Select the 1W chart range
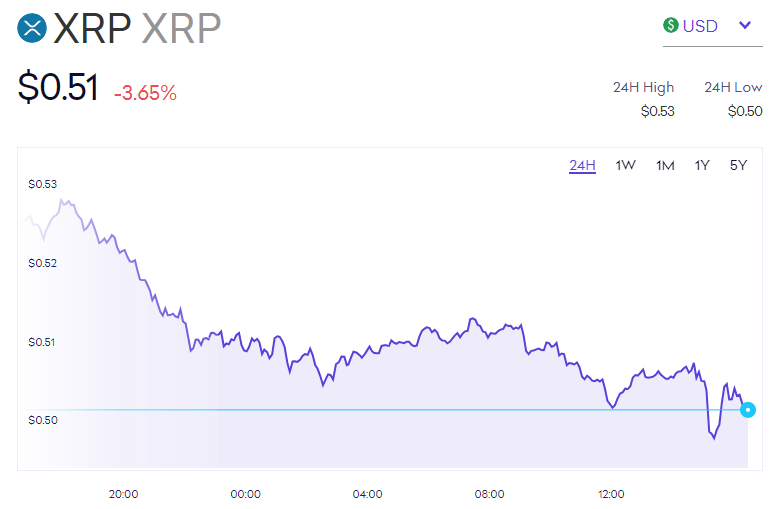Image resolution: width=769 pixels, height=509 pixels. (x=626, y=165)
